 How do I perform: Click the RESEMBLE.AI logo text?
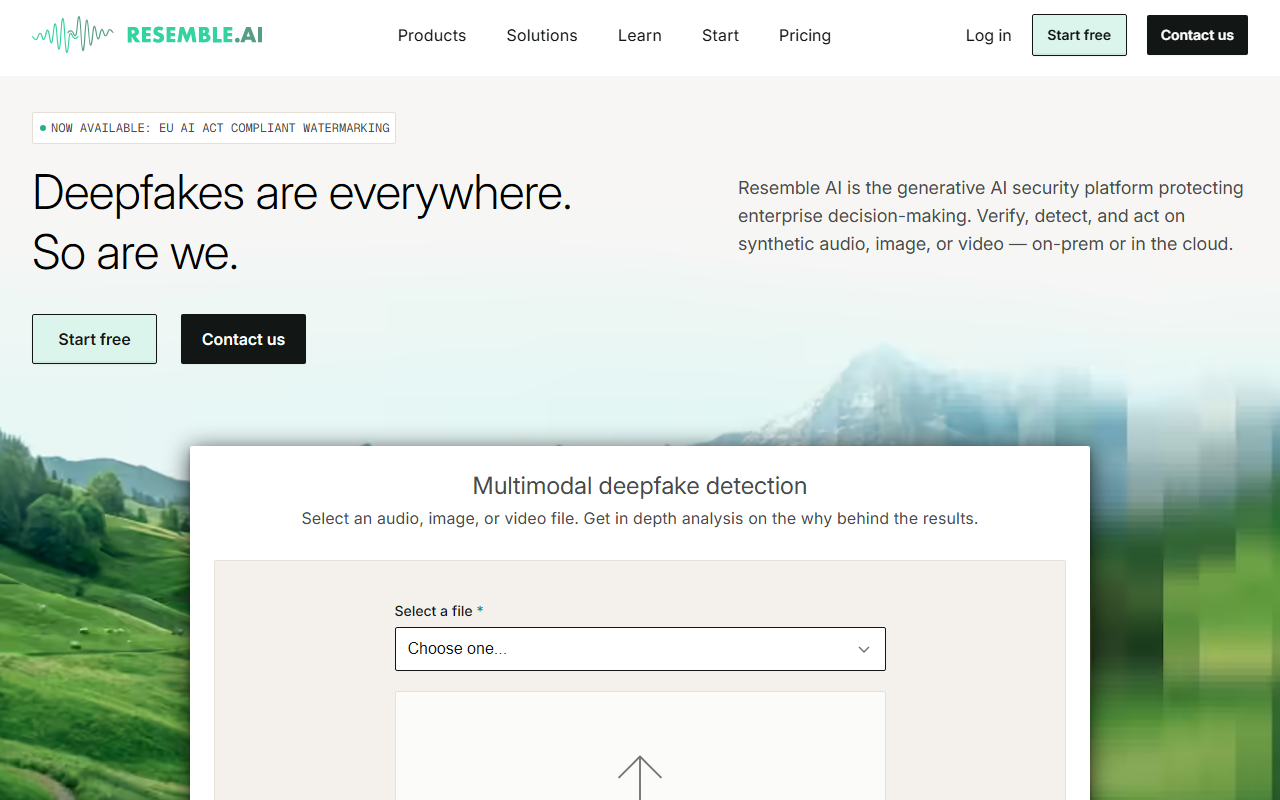(x=195, y=35)
